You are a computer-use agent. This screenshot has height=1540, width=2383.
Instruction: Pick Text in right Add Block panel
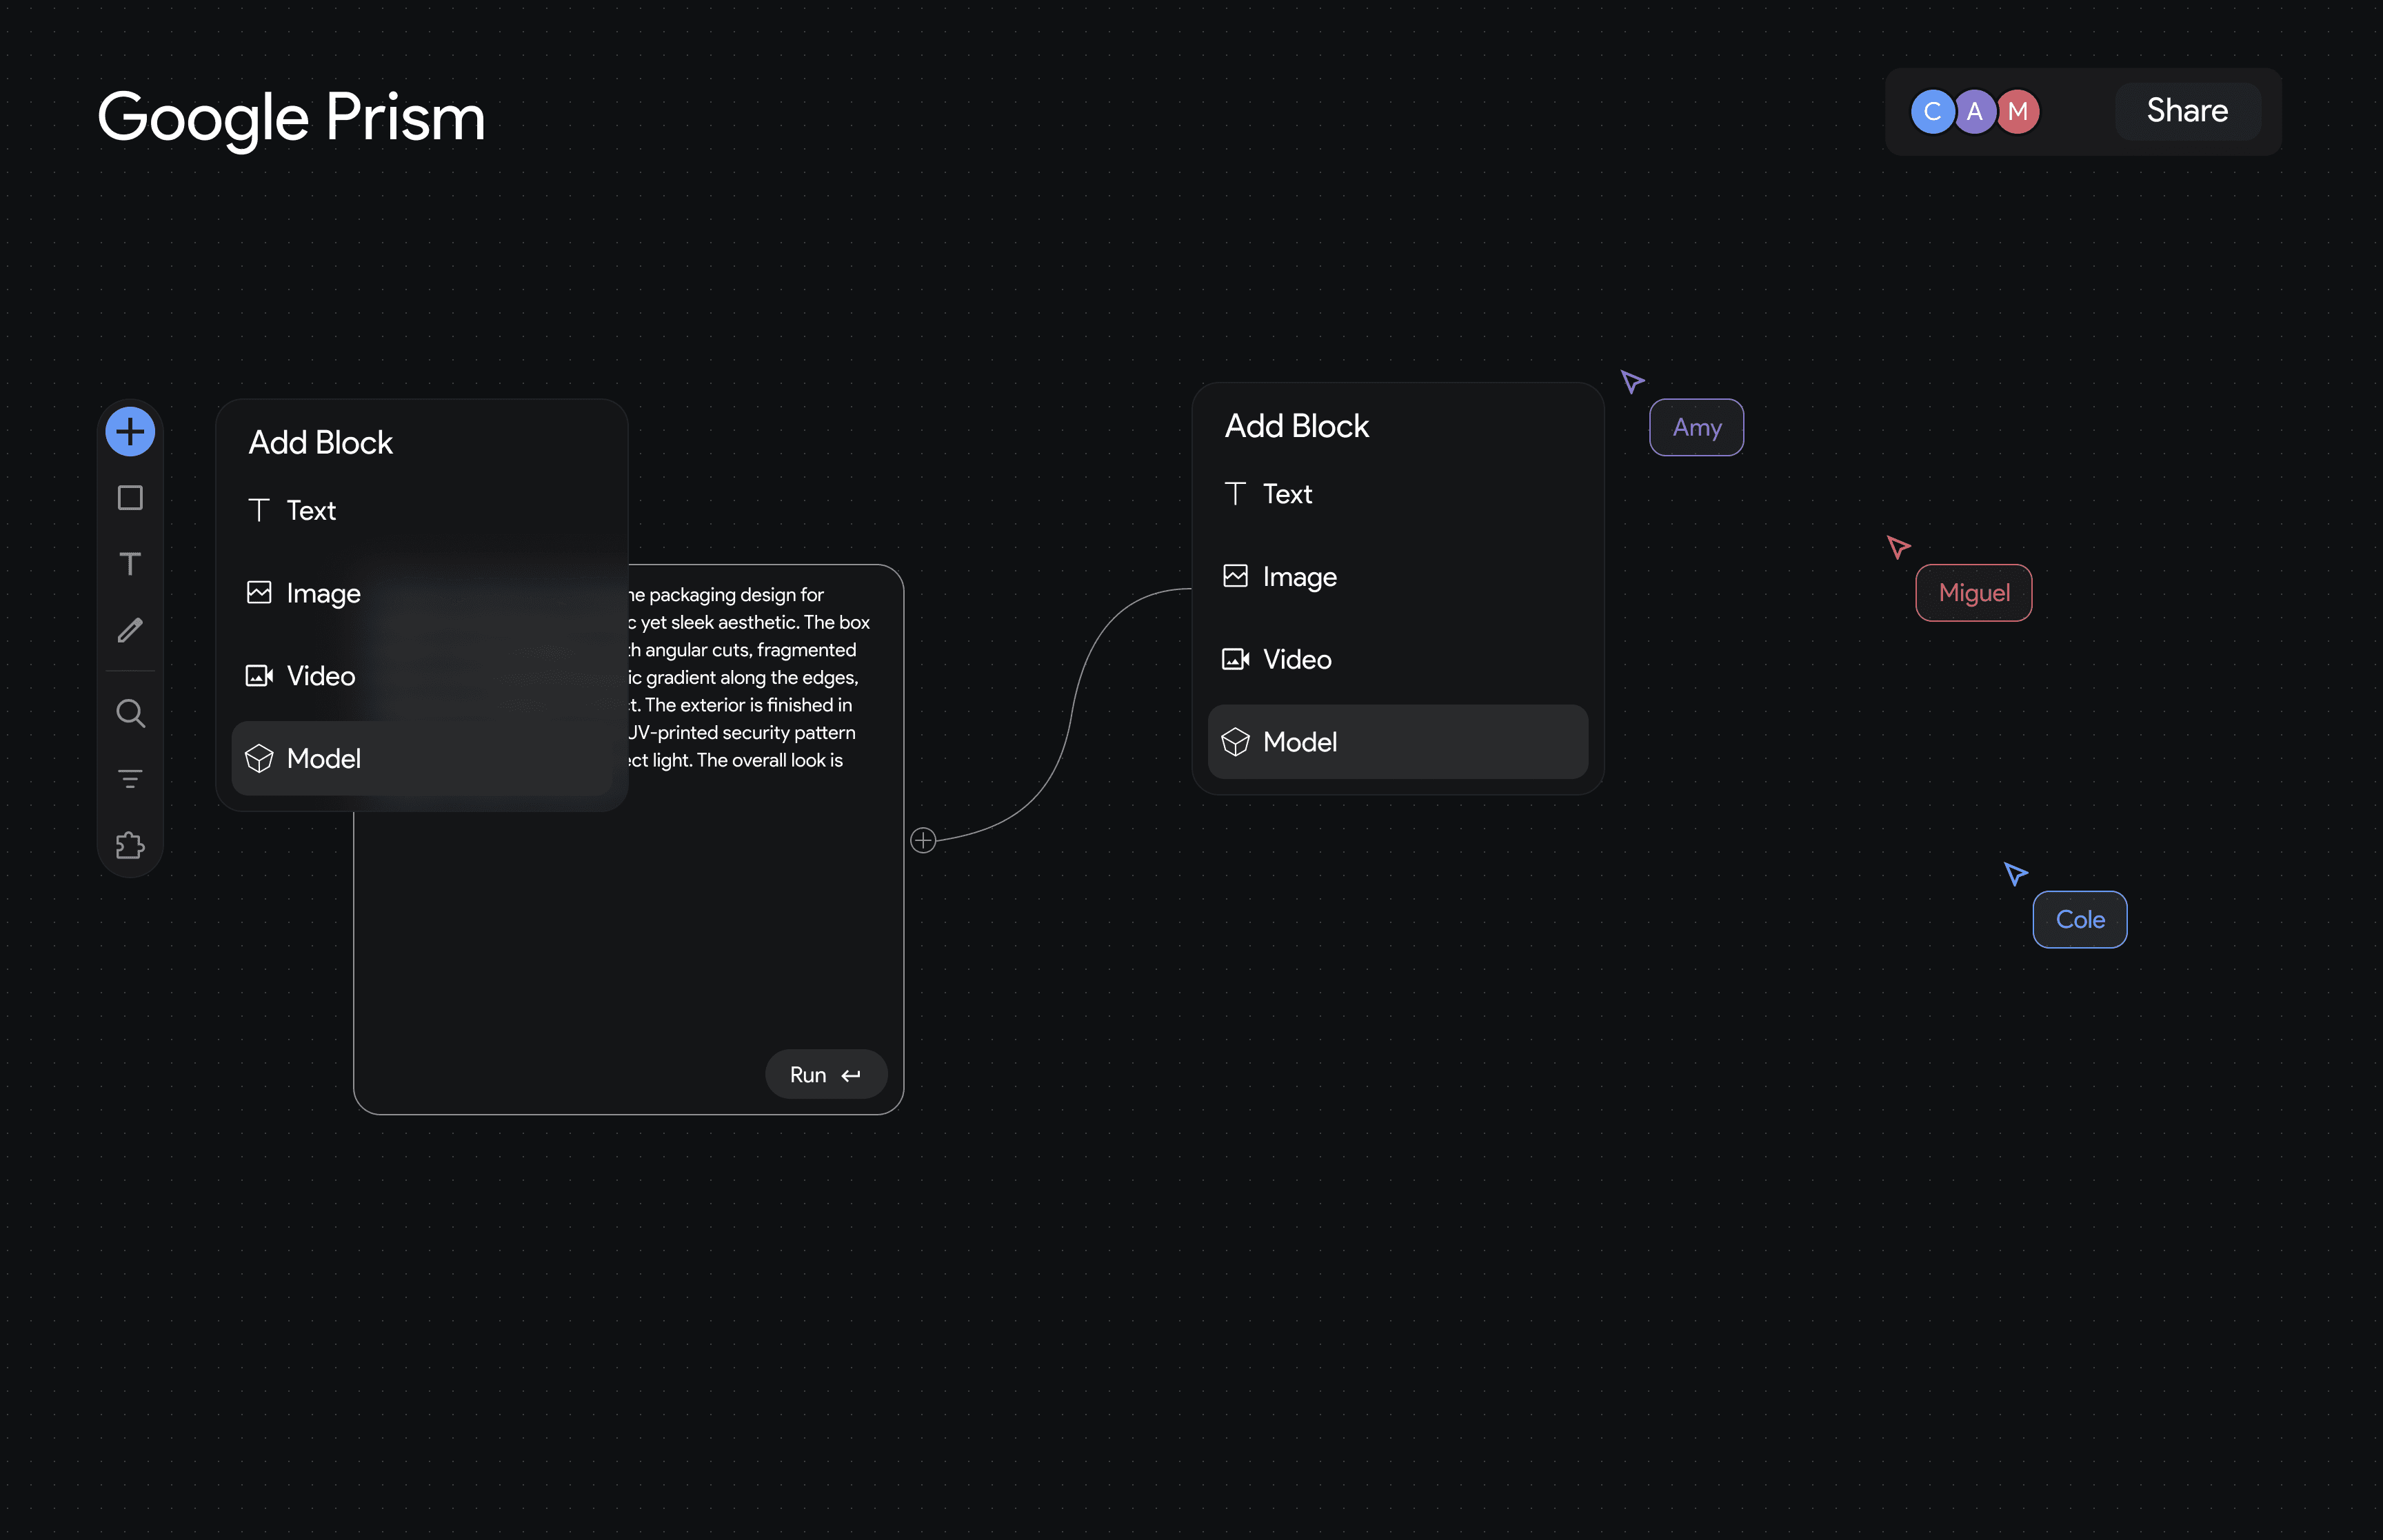(1287, 494)
